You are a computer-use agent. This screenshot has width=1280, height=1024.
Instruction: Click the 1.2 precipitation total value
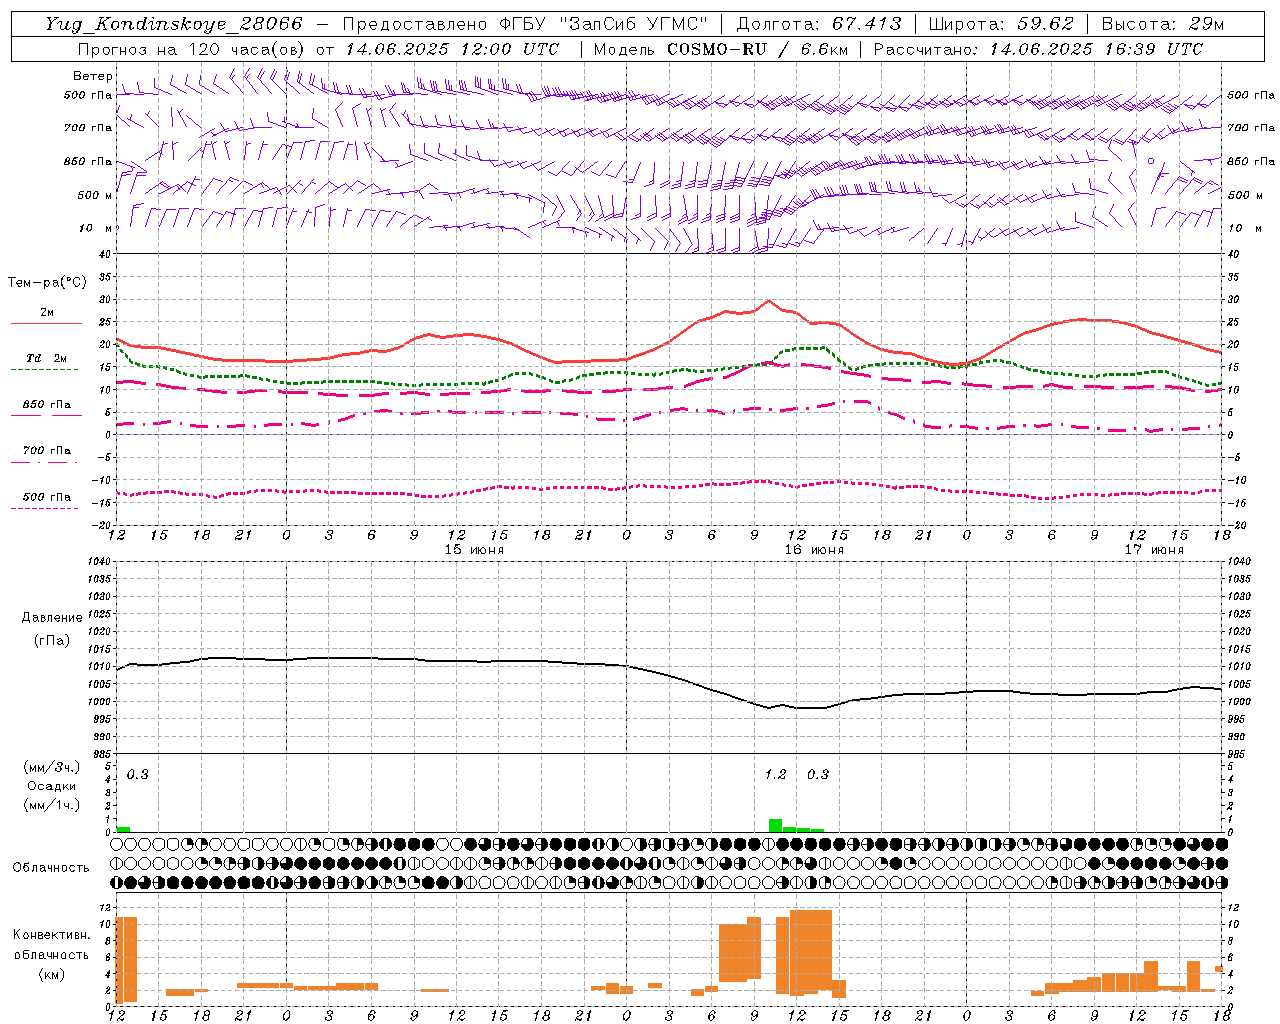click(x=776, y=774)
